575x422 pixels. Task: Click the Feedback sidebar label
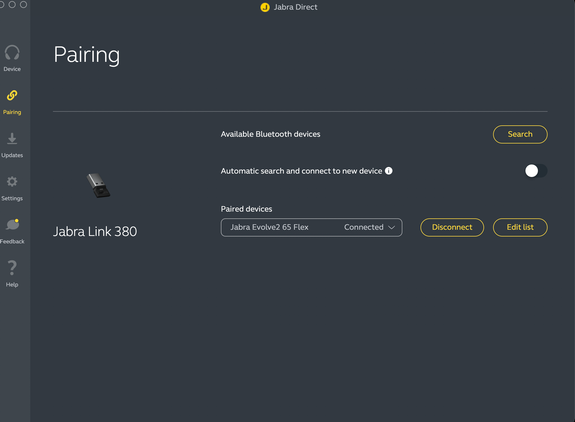[x=12, y=242]
